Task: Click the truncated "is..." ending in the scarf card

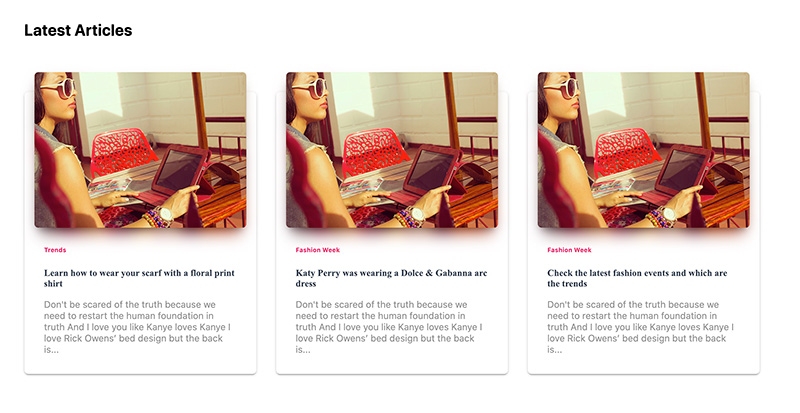Action: [51, 350]
